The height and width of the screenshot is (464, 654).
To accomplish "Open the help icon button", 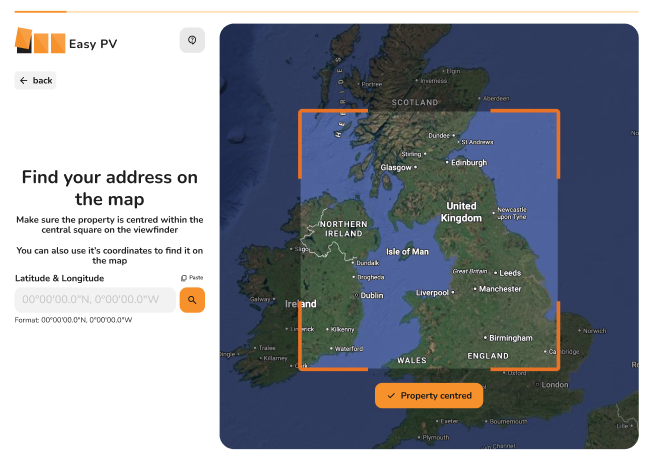I will click(x=192, y=40).
